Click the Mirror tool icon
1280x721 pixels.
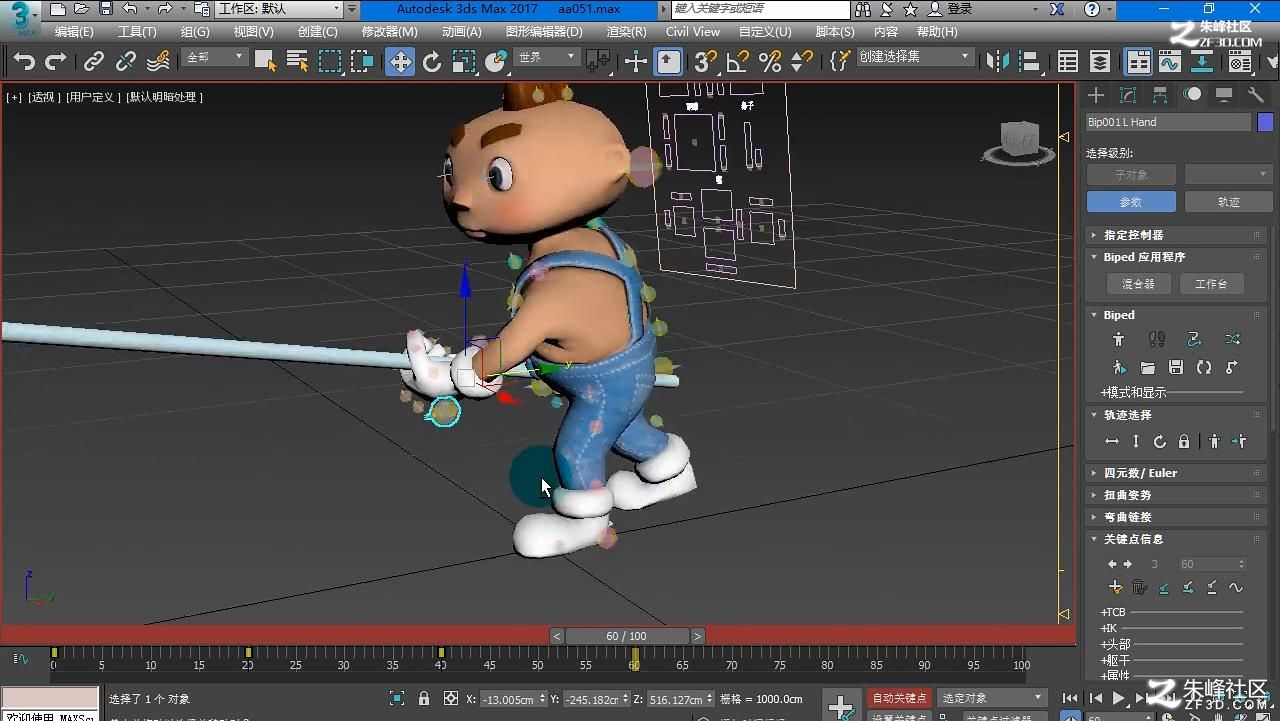pyautogui.click(x=998, y=62)
